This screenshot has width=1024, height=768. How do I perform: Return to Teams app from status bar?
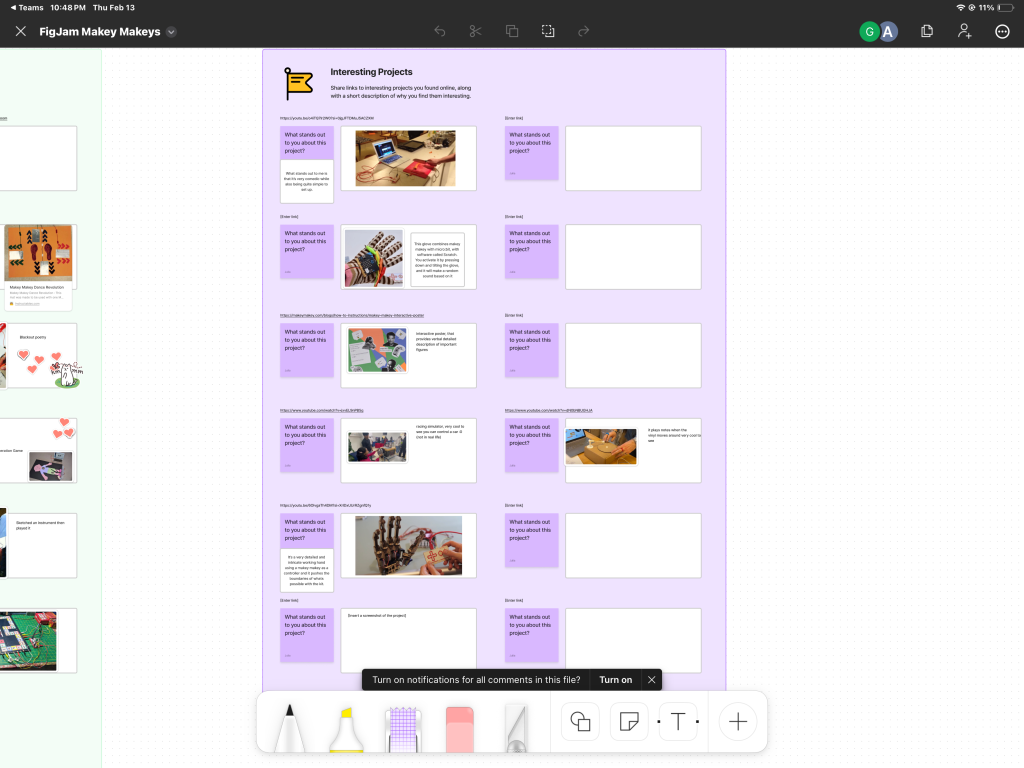(x=26, y=7)
